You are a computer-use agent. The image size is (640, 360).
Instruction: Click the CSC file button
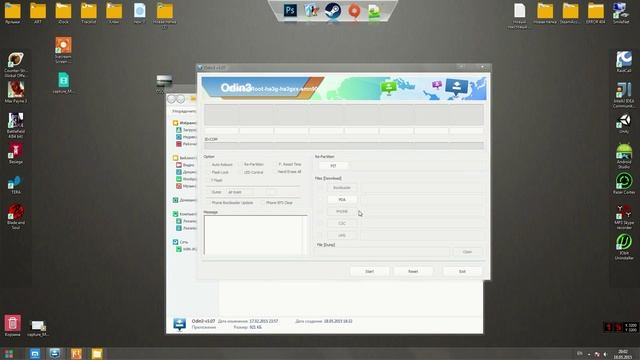[x=342, y=223]
